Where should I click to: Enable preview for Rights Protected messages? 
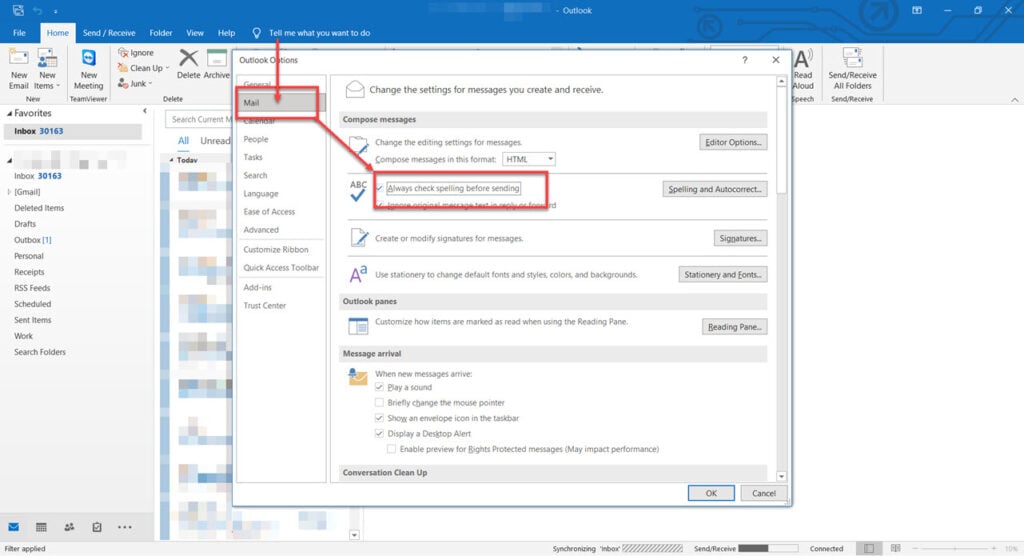coord(391,449)
